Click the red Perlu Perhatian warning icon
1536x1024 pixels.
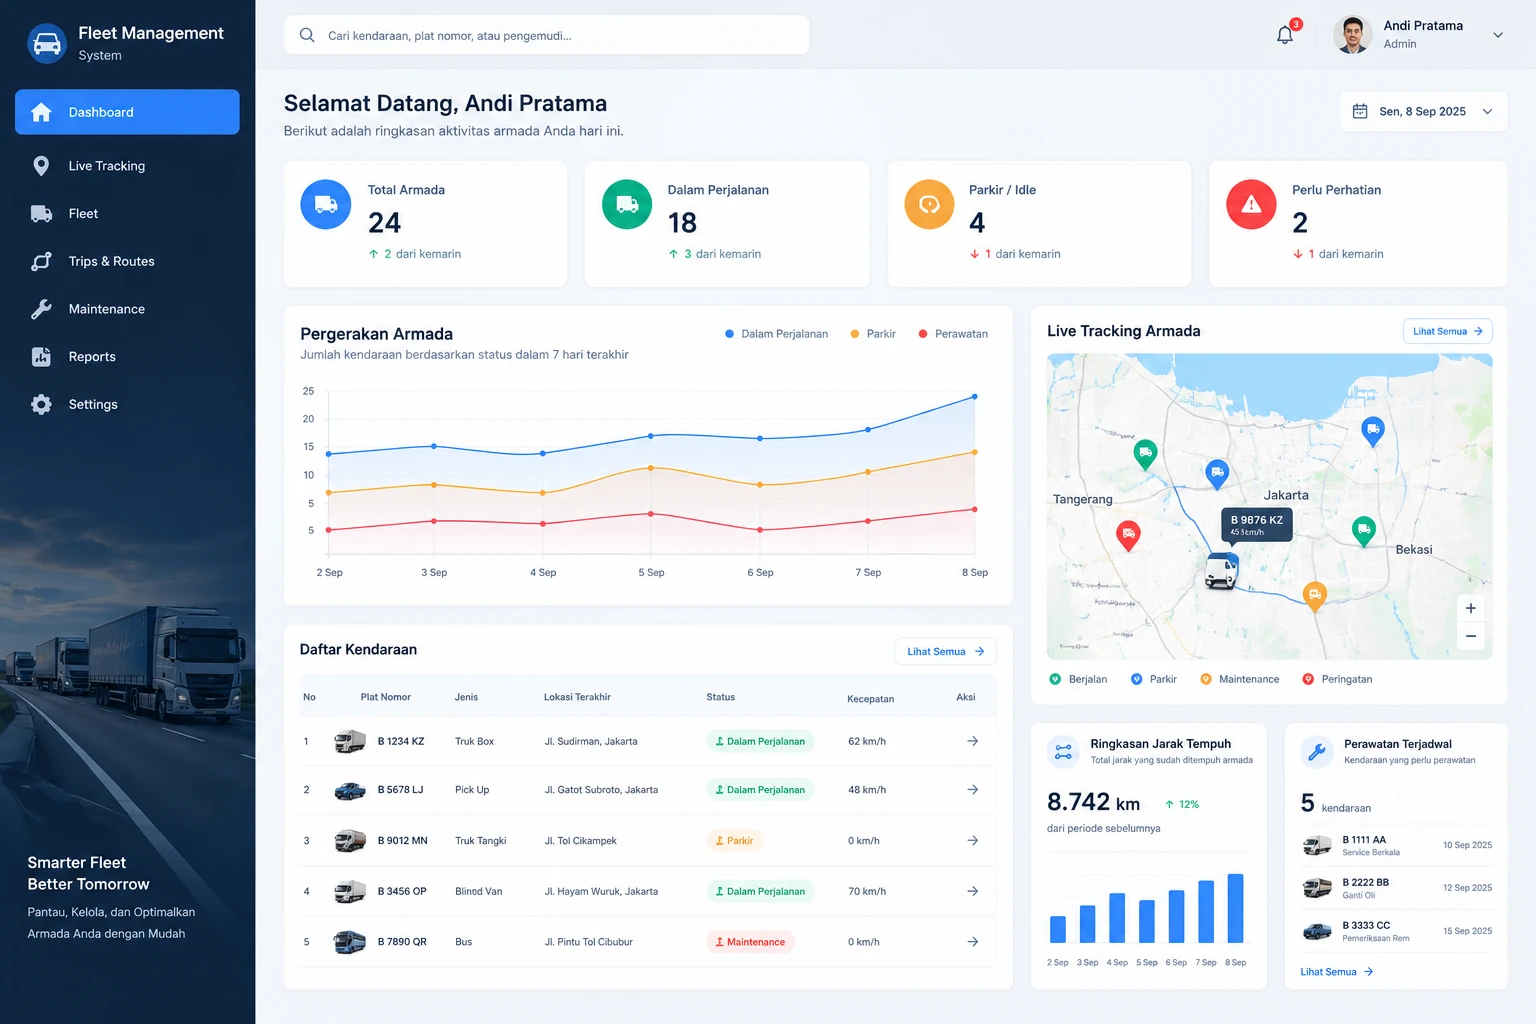coord(1251,204)
